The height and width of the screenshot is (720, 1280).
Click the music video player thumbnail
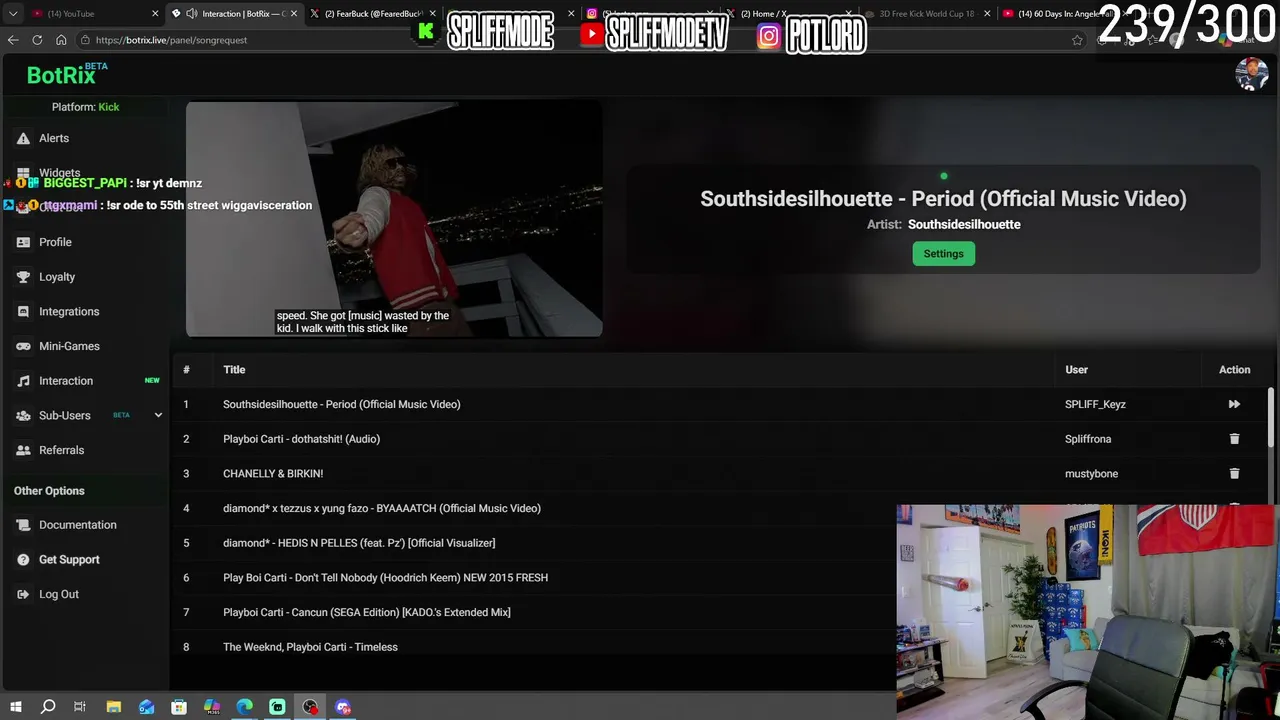pos(394,219)
